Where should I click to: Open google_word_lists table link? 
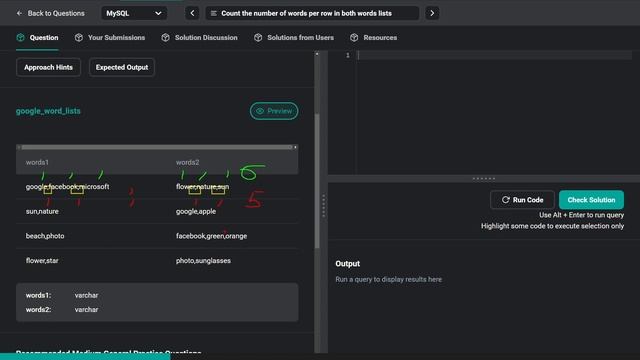[48, 111]
